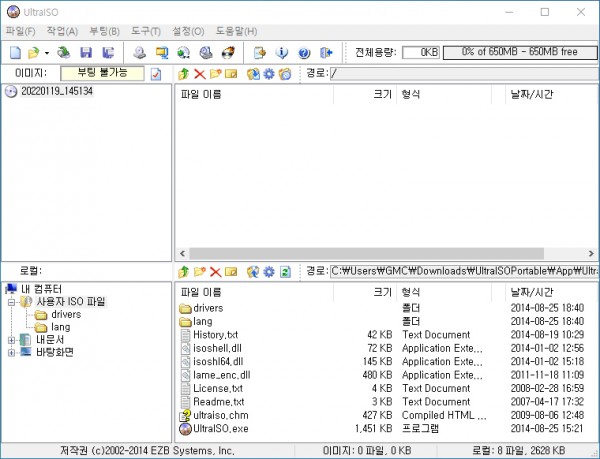Click the blue Info bubble icon
This screenshot has height=459, width=600.
[282, 52]
